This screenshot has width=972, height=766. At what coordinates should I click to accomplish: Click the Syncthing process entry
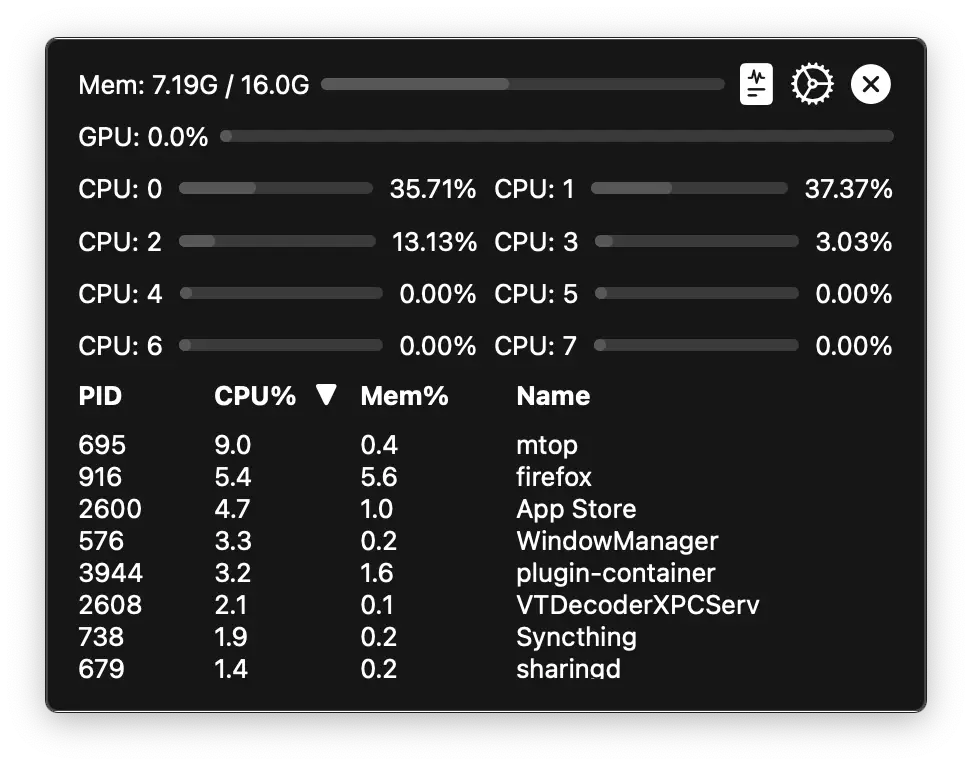pos(576,637)
